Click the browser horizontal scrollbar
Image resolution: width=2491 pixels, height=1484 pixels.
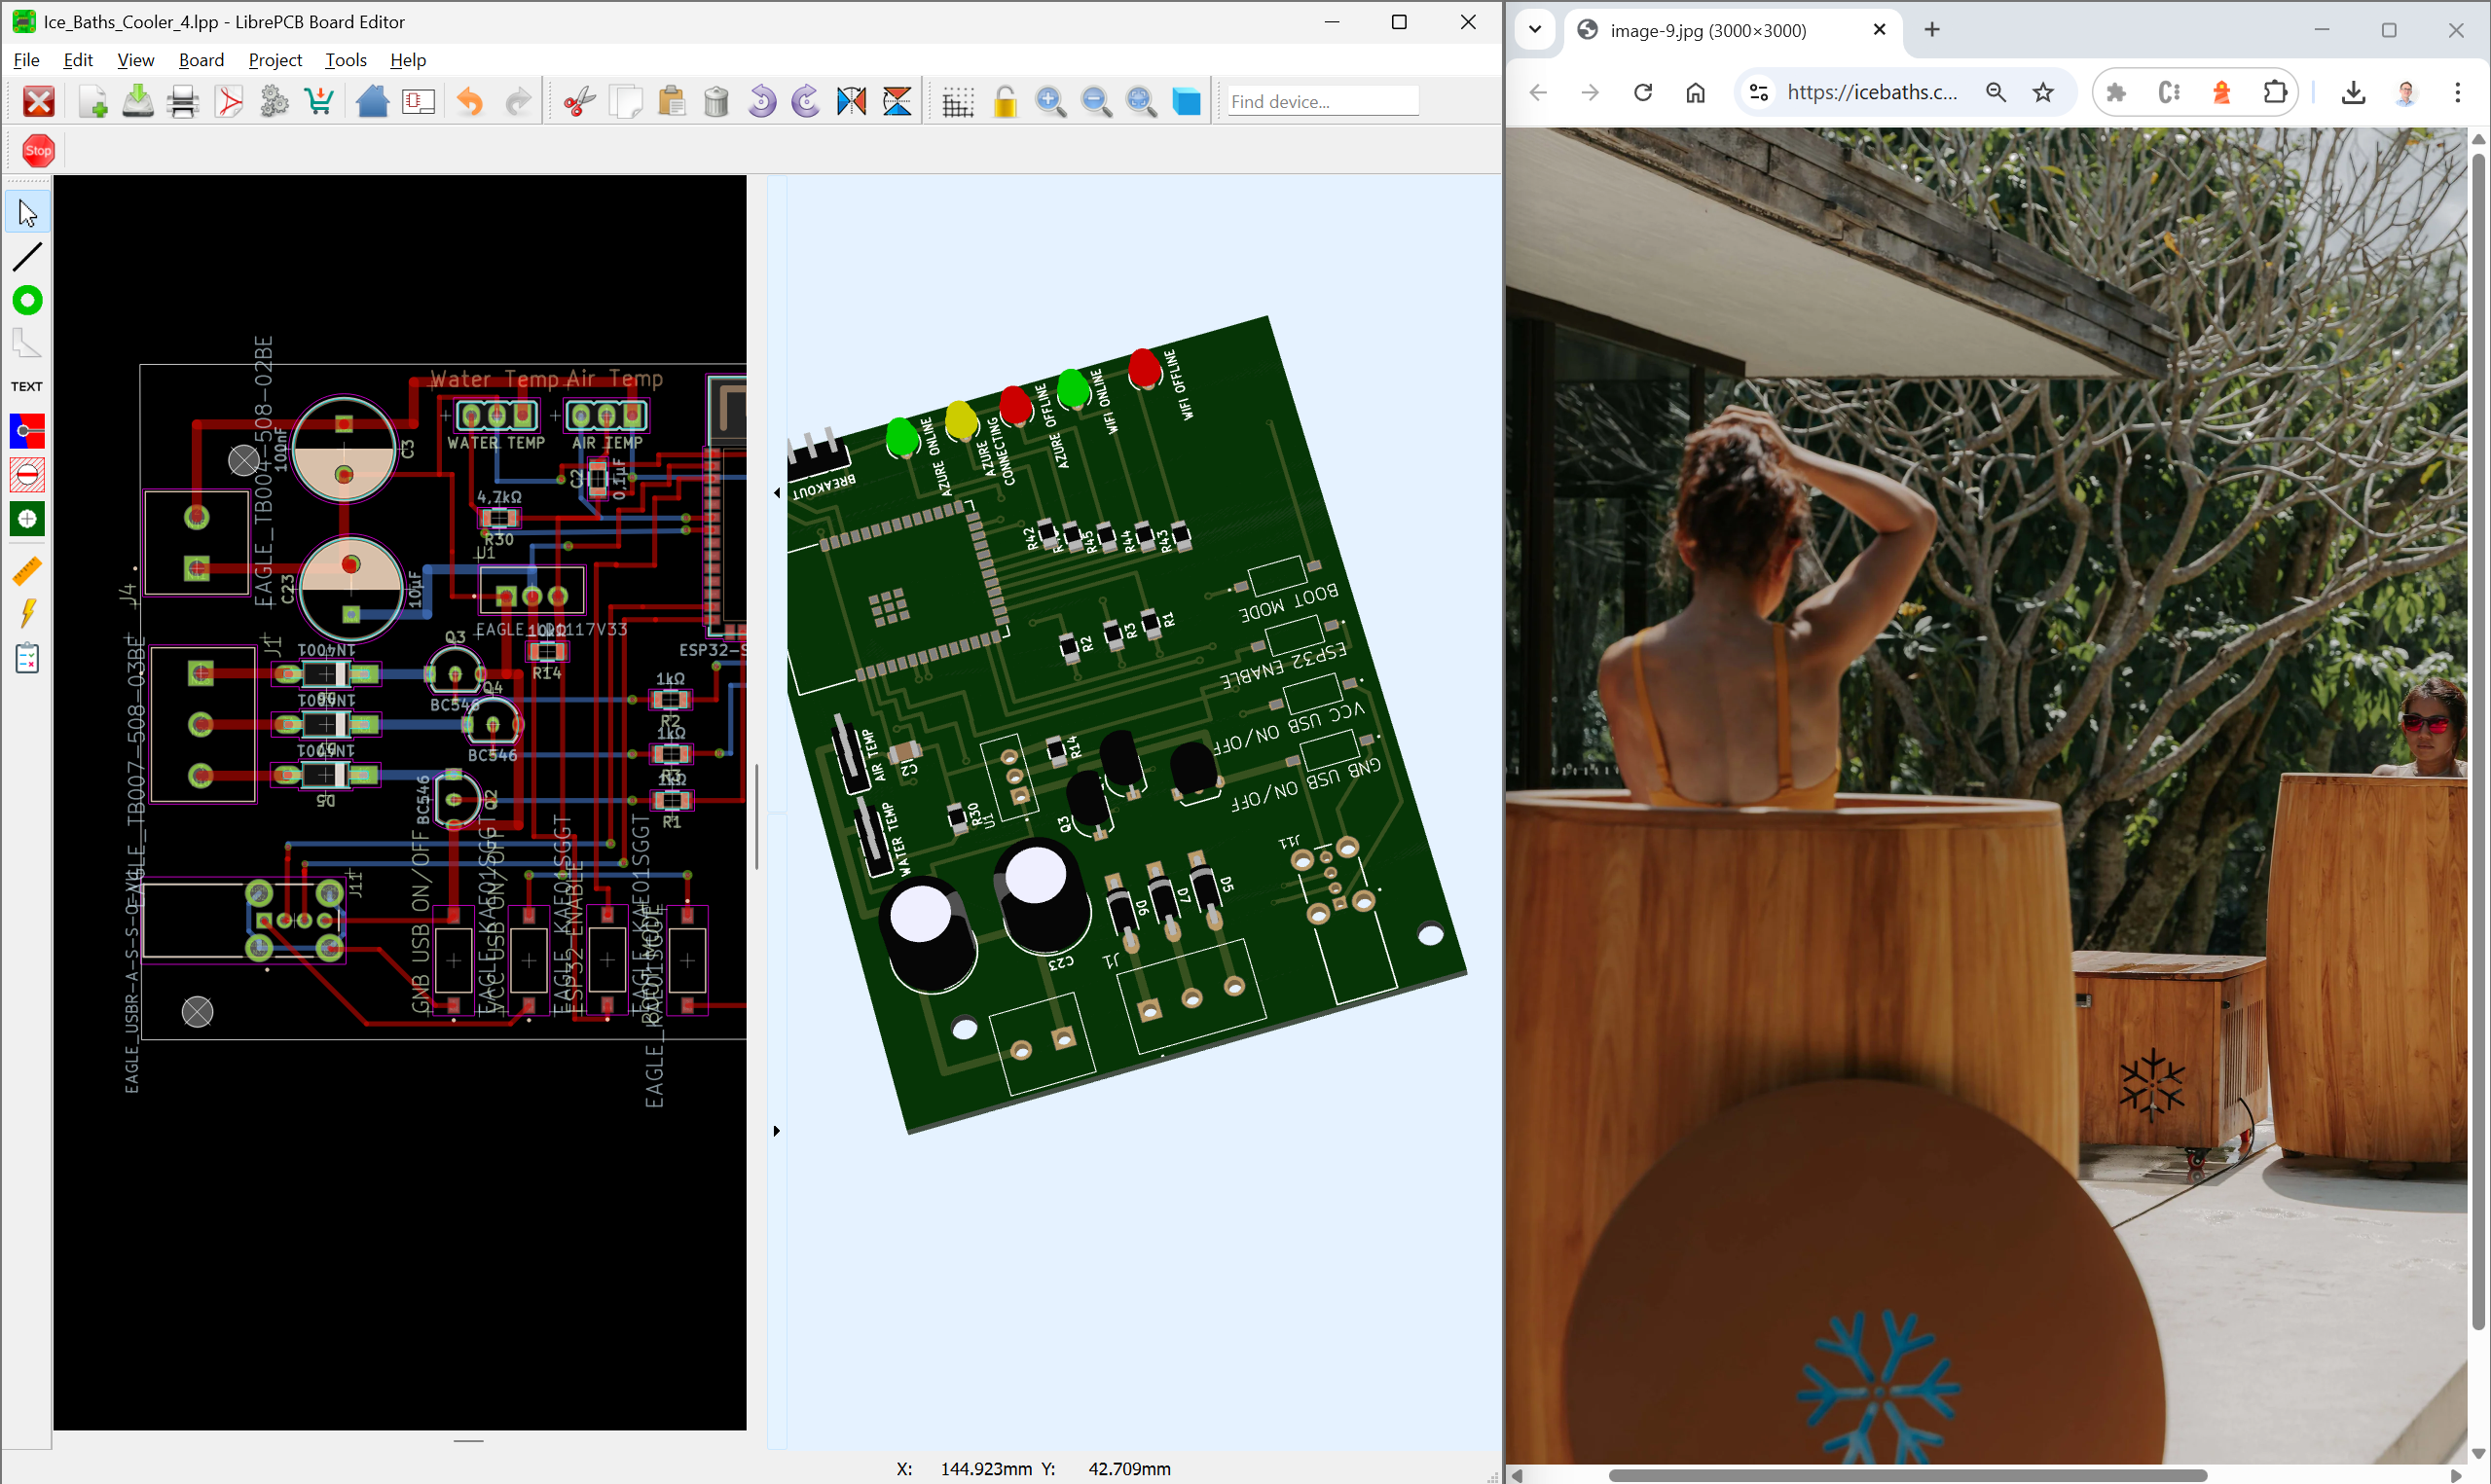[x=1907, y=1475]
